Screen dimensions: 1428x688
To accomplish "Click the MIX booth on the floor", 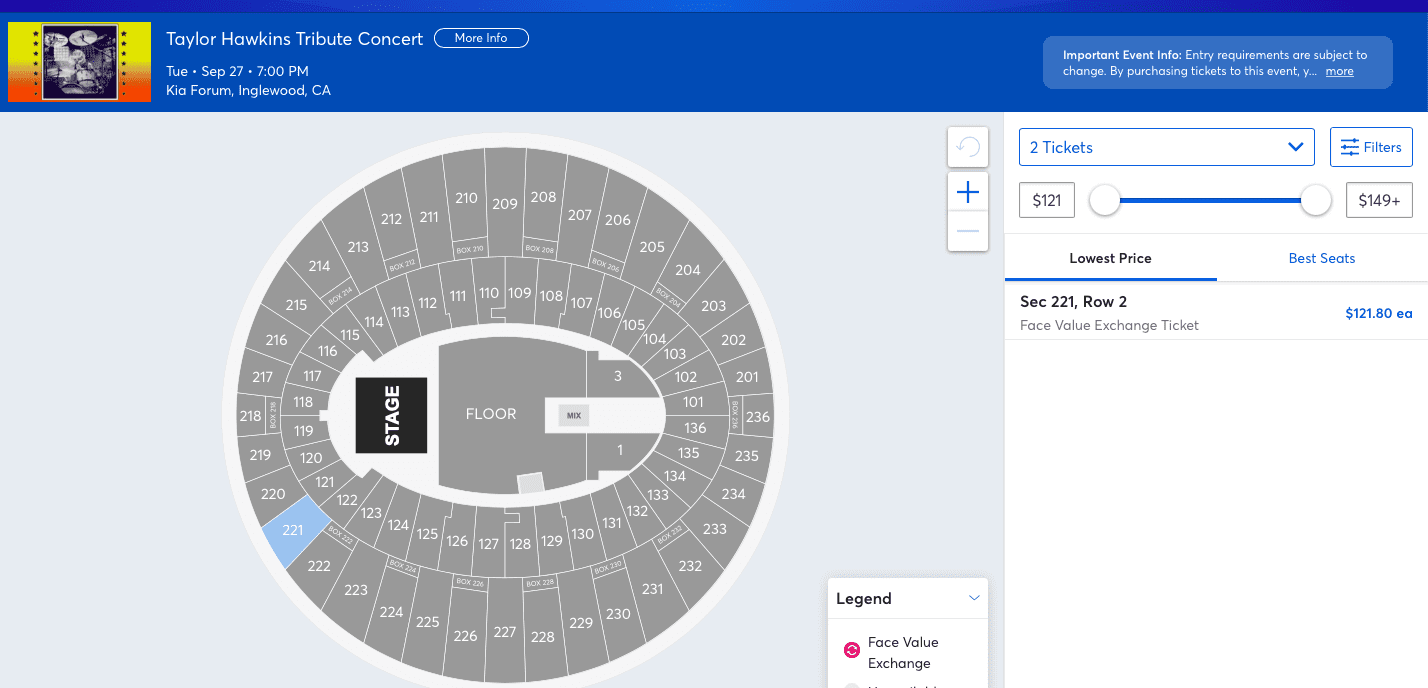I will coord(573,415).
